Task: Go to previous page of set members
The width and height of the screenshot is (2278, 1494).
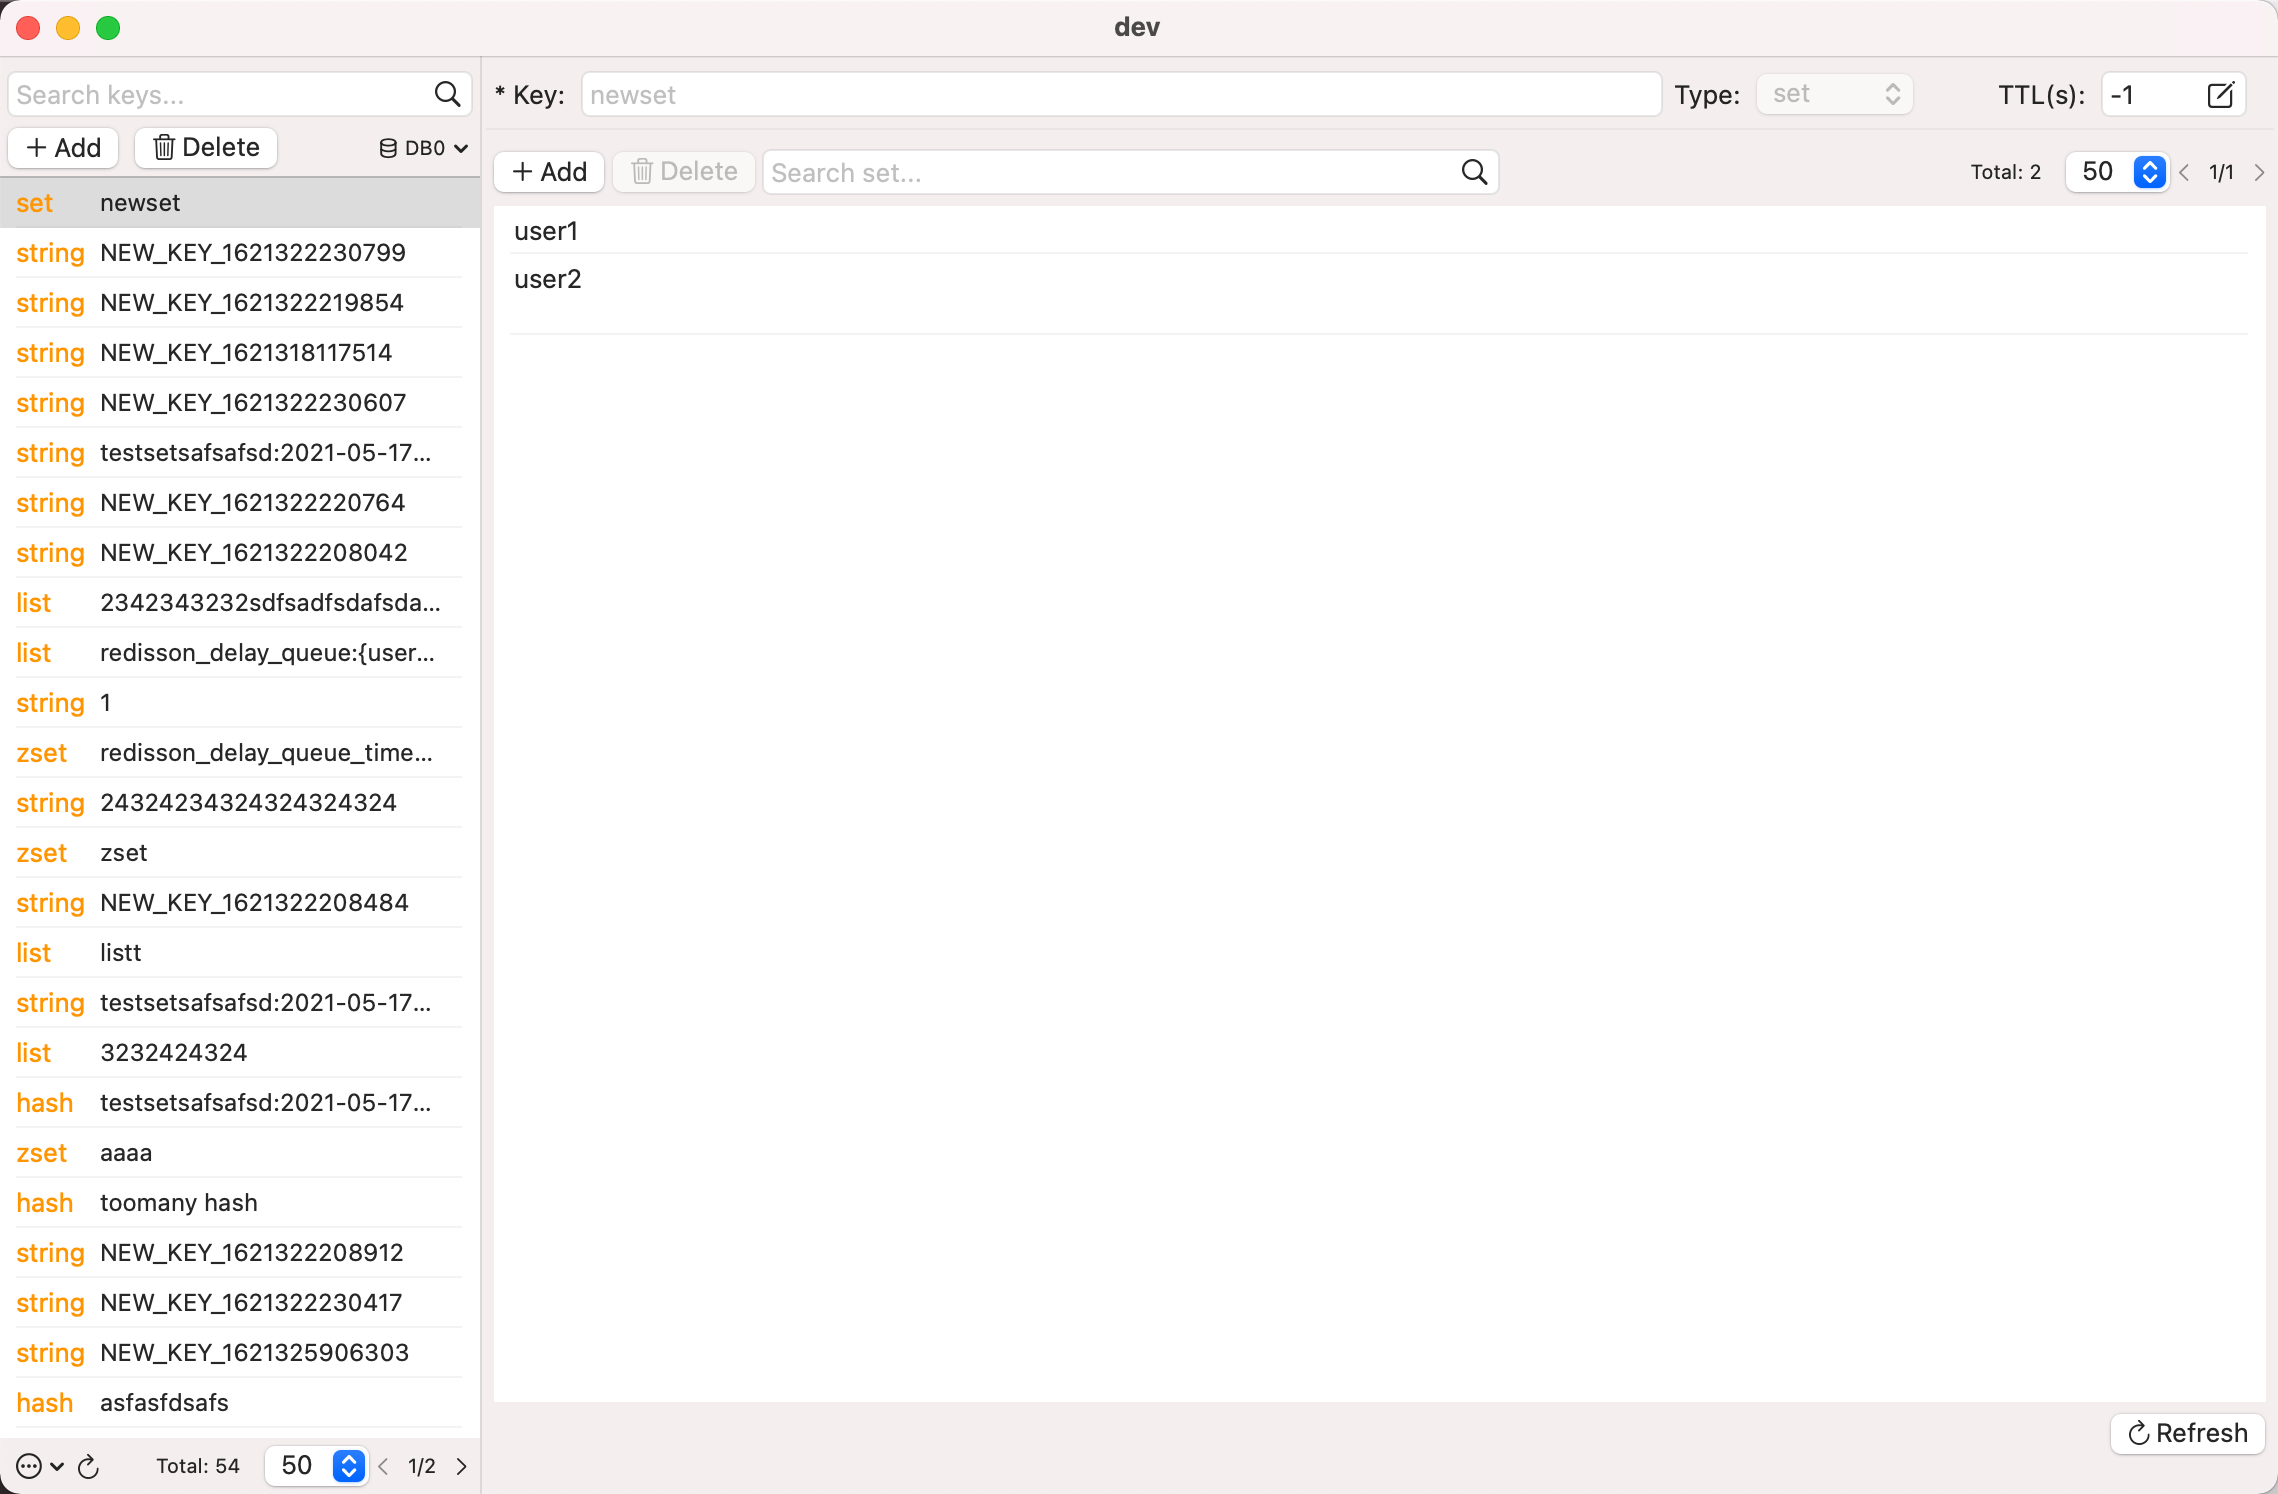Action: (x=2185, y=172)
